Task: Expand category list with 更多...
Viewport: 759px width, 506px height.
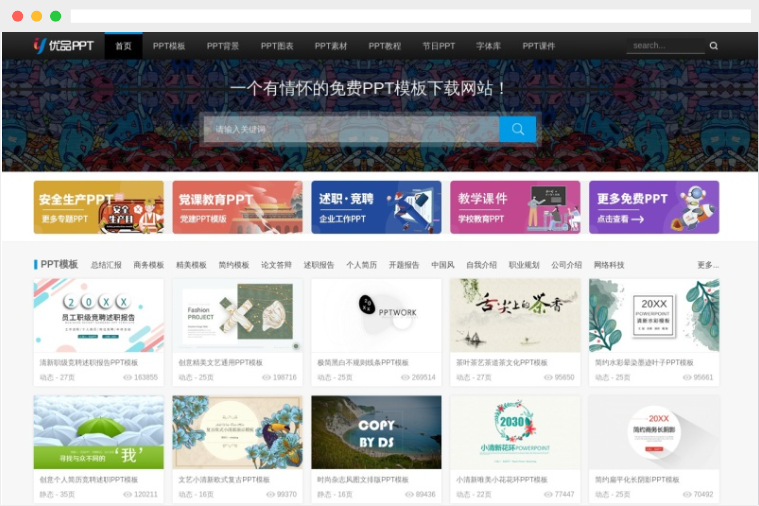Action: pyautogui.click(x=707, y=265)
